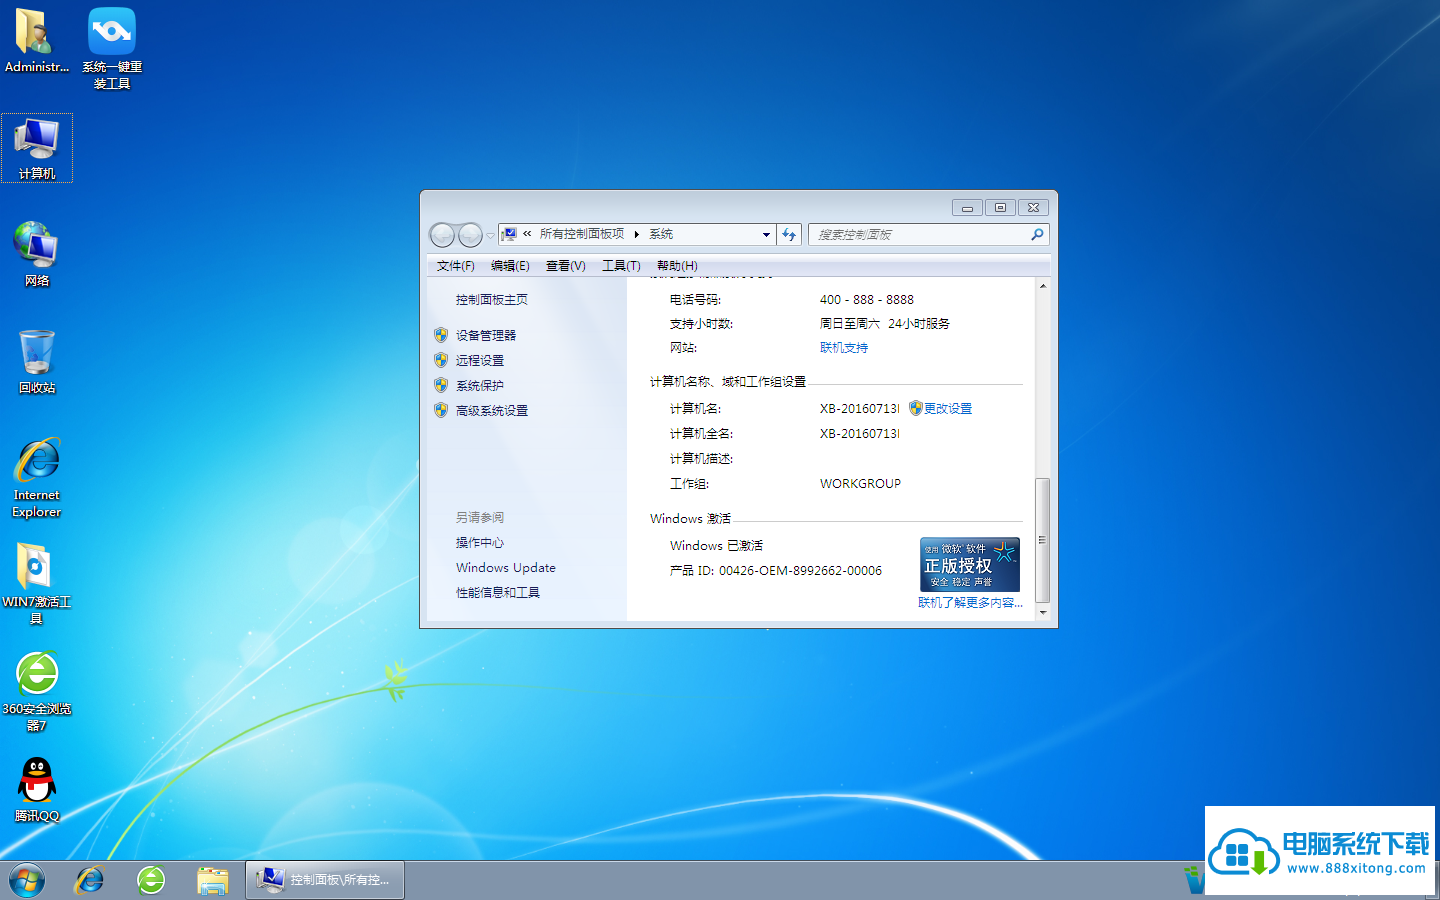Click the vertical scrollbar thumb

(x=1043, y=540)
